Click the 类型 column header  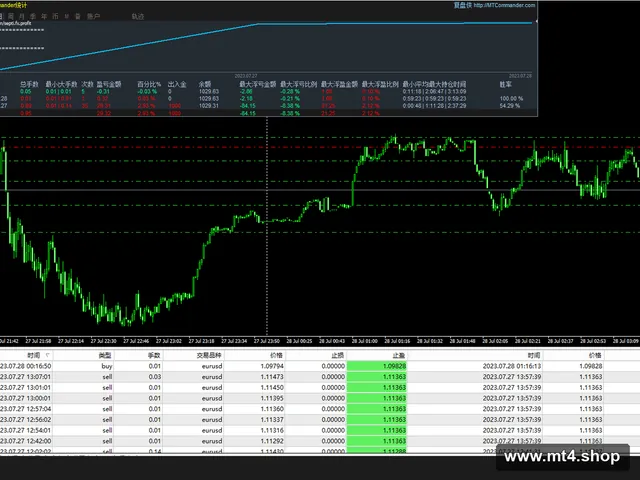105,355
